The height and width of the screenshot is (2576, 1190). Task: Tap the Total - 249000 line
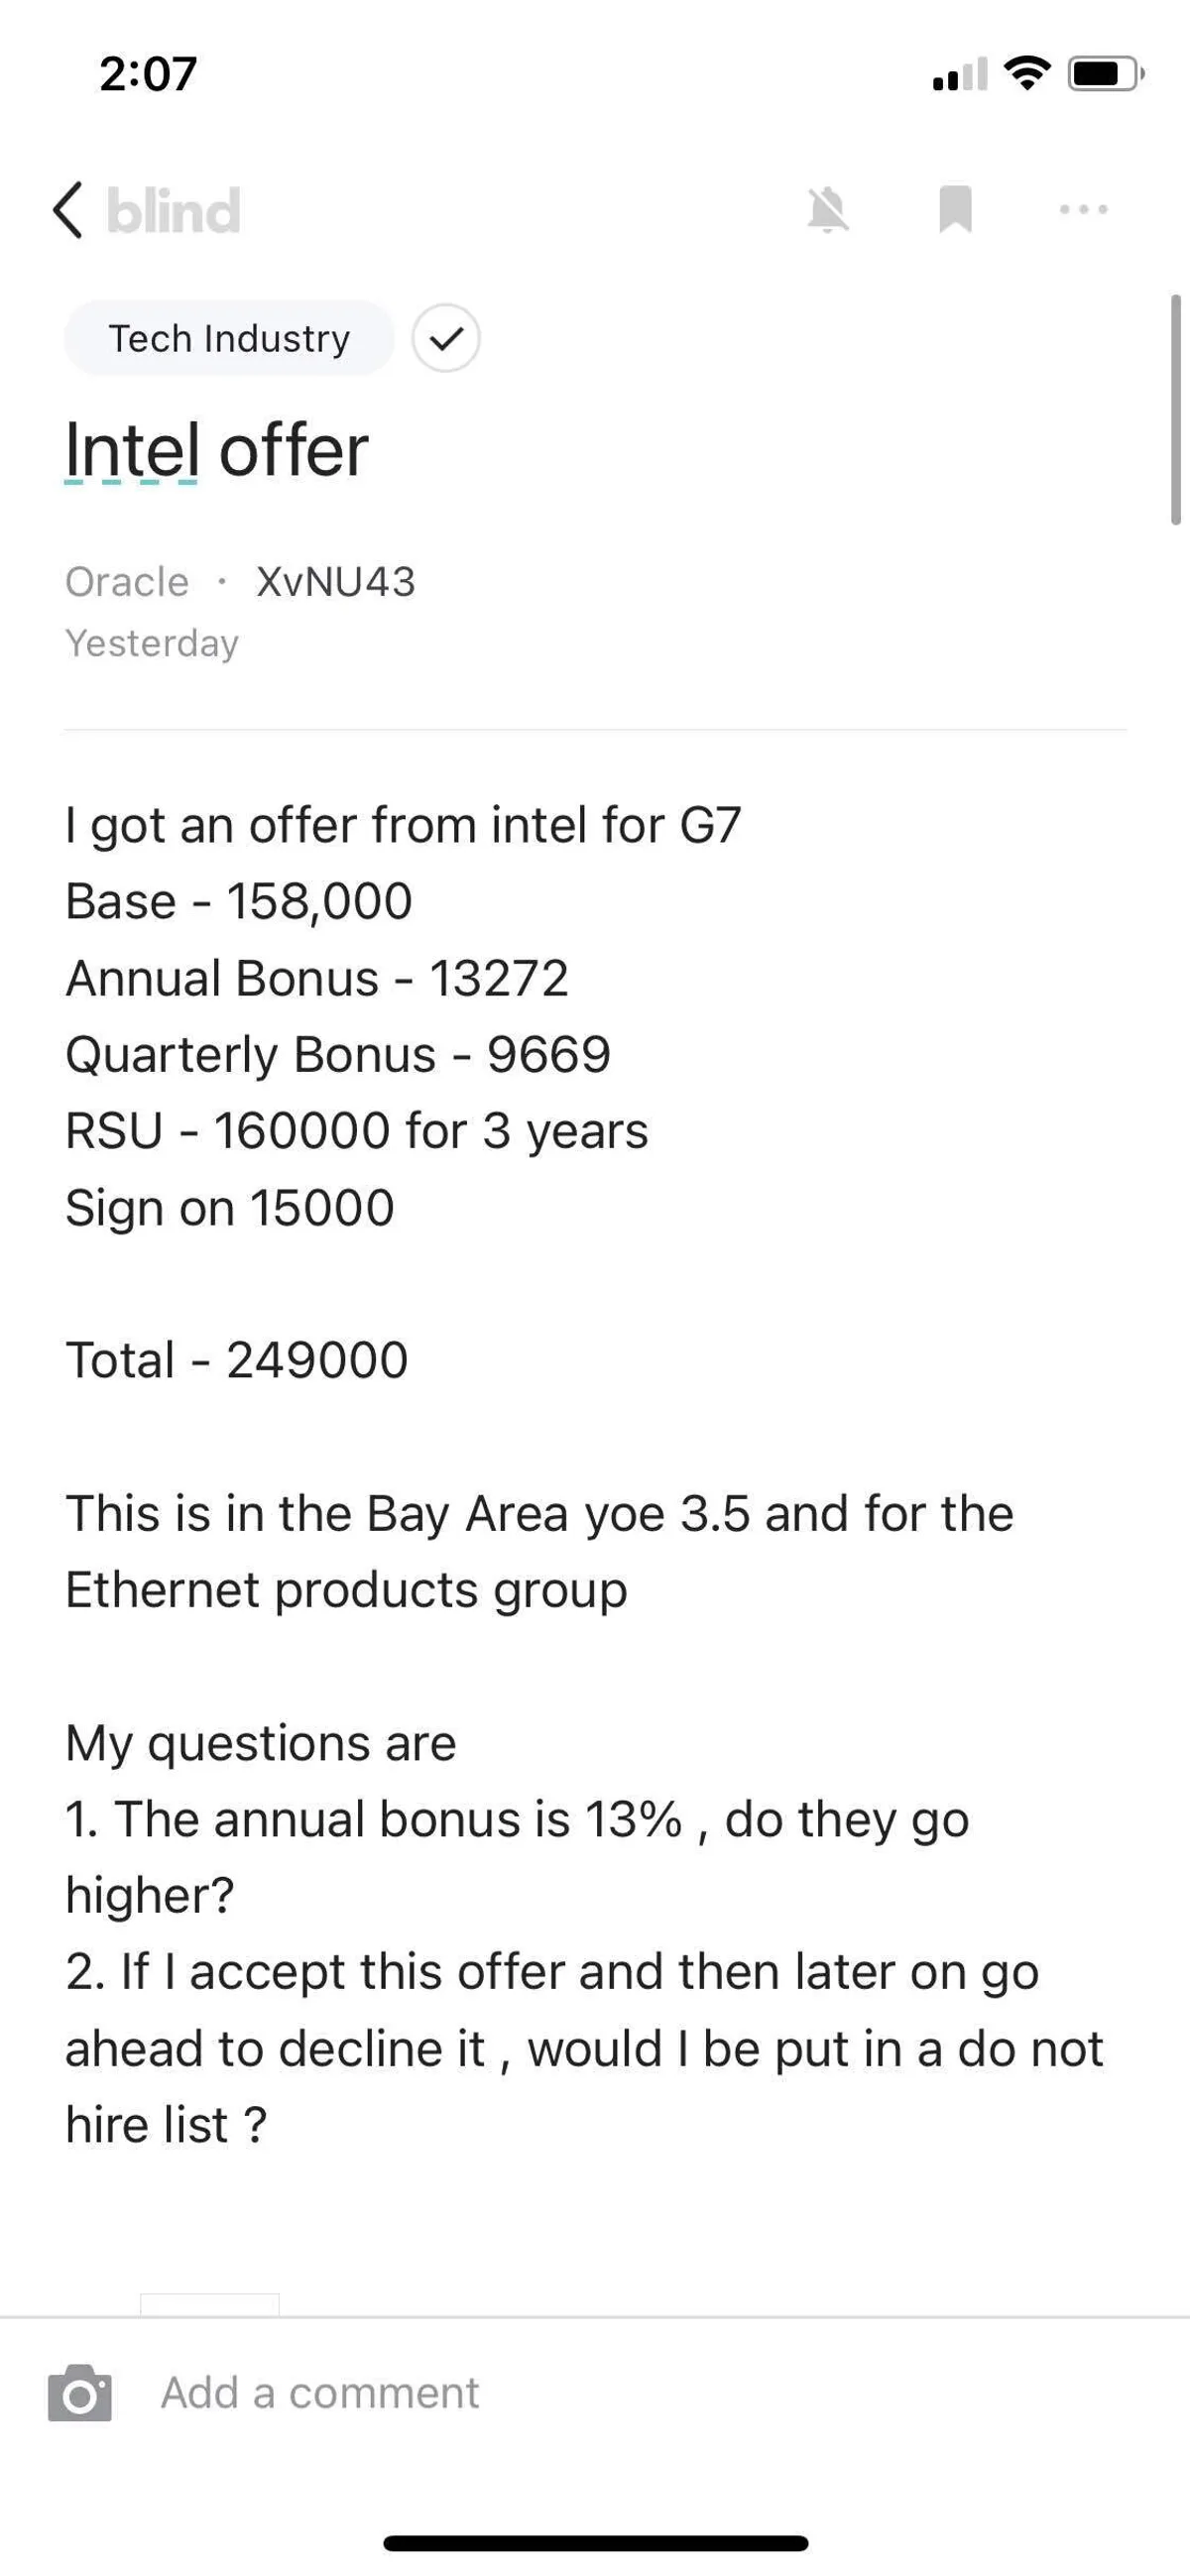(x=237, y=1360)
